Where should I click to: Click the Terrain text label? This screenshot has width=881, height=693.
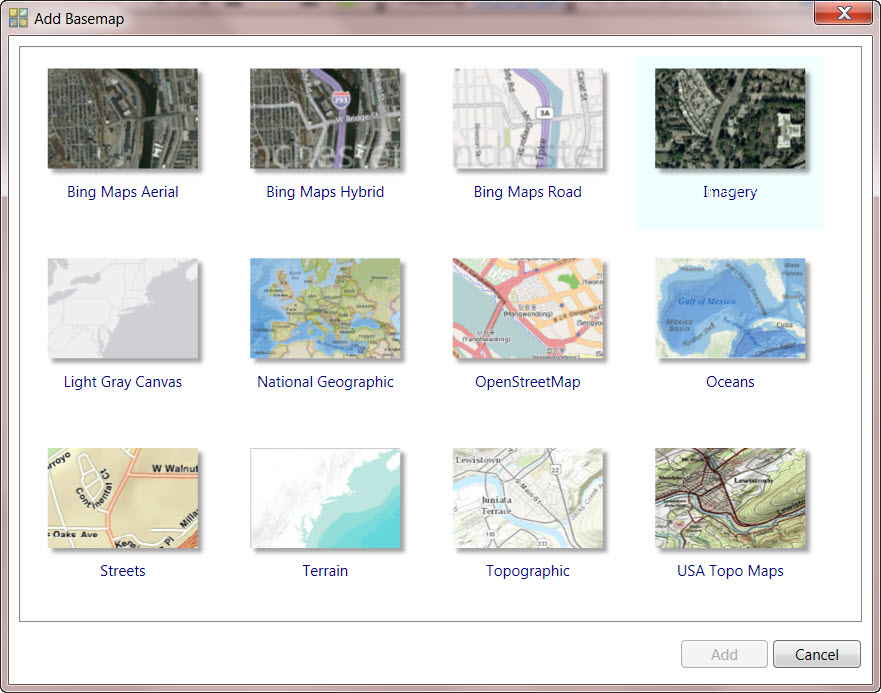325,571
